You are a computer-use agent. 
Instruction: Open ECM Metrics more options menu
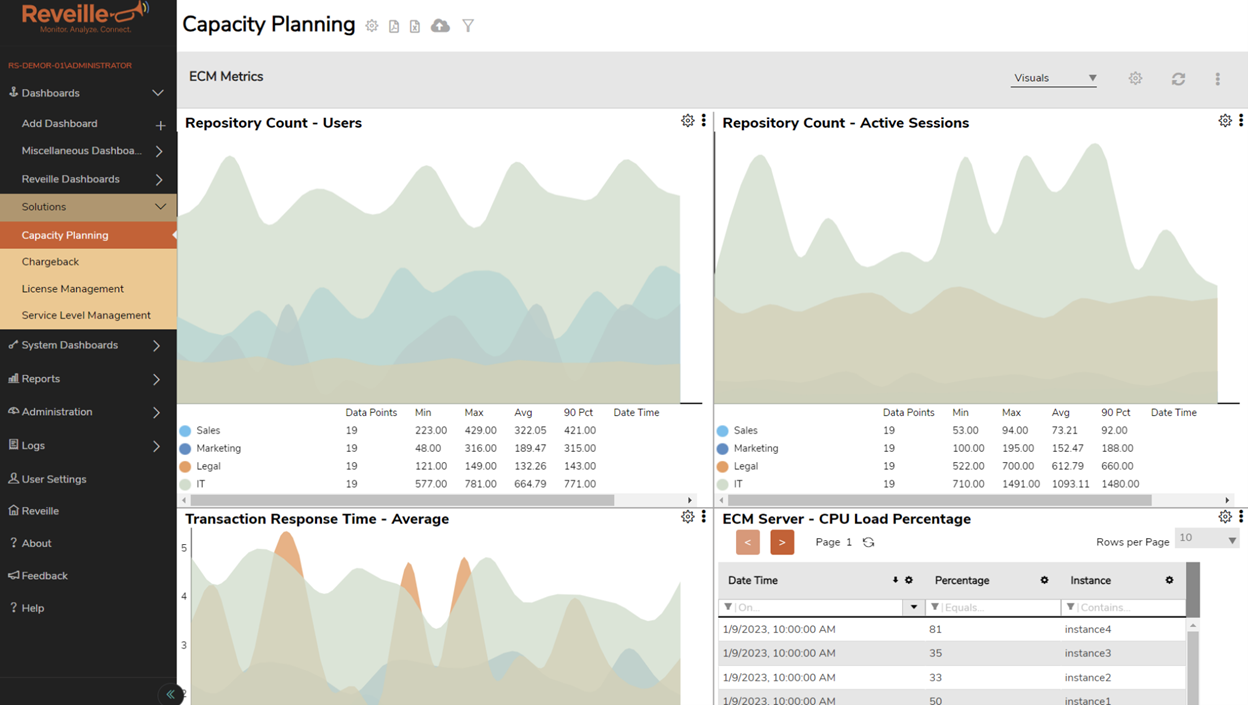coord(1217,78)
